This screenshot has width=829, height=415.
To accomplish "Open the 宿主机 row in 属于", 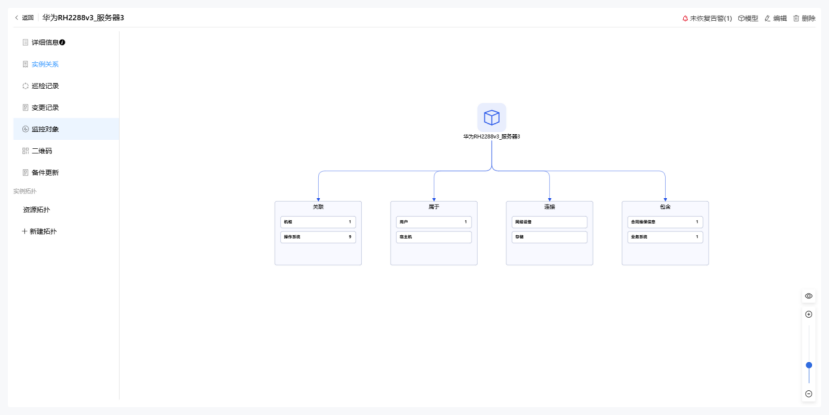I will click(434, 237).
